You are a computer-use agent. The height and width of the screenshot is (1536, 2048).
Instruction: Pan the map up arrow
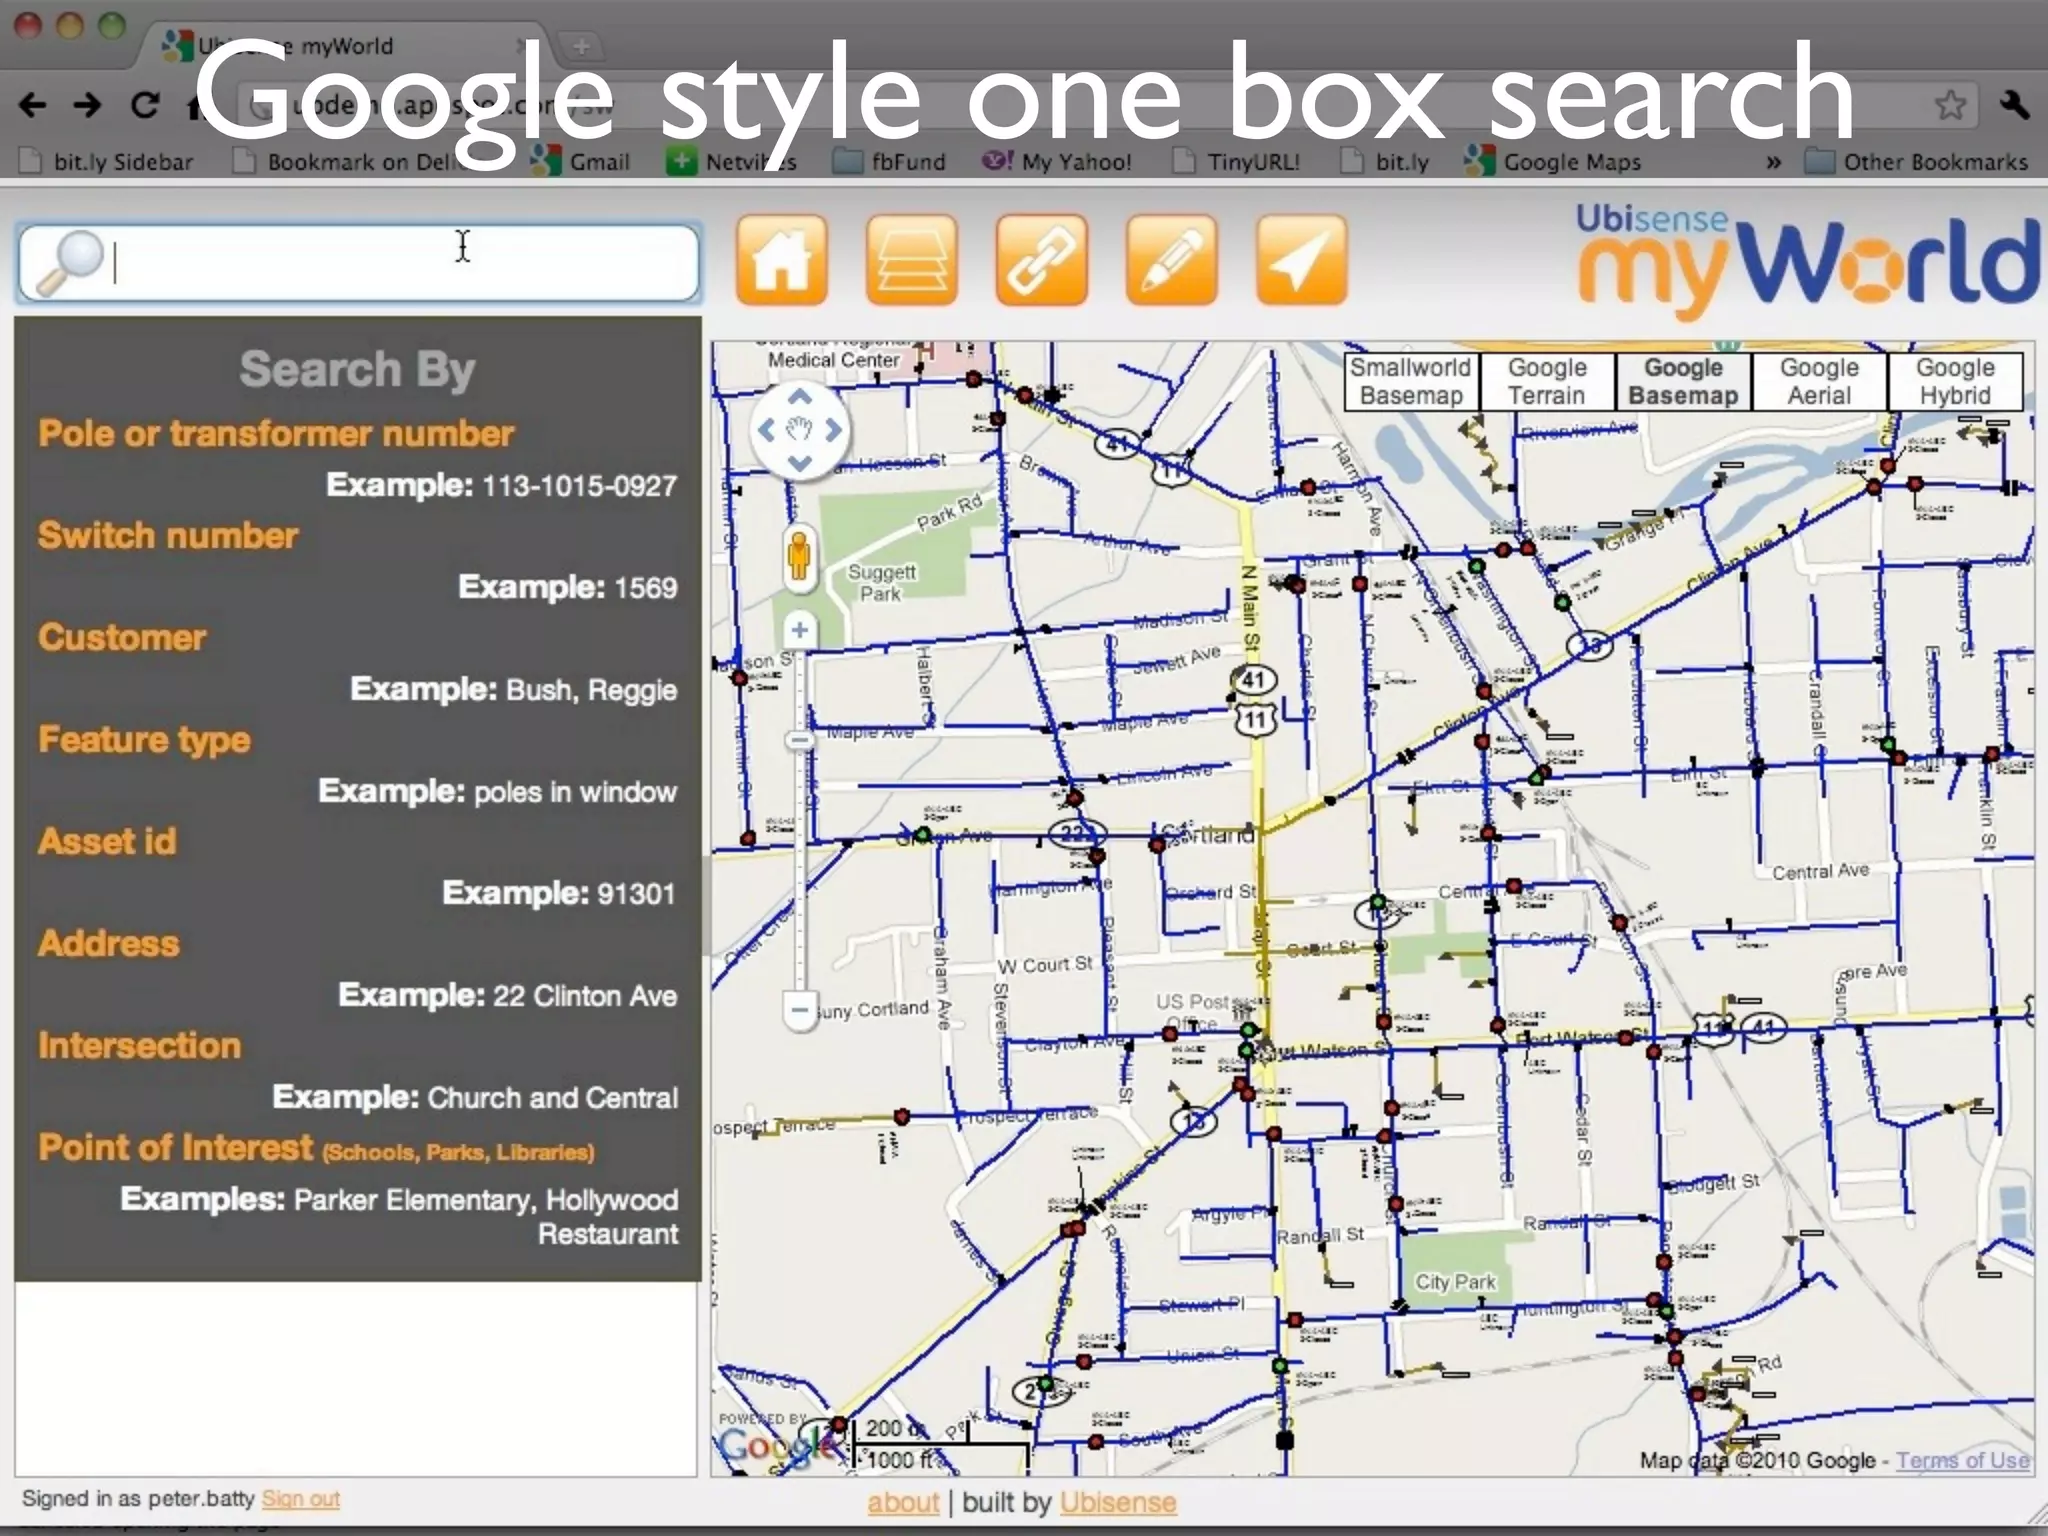click(x=799, y=397)
